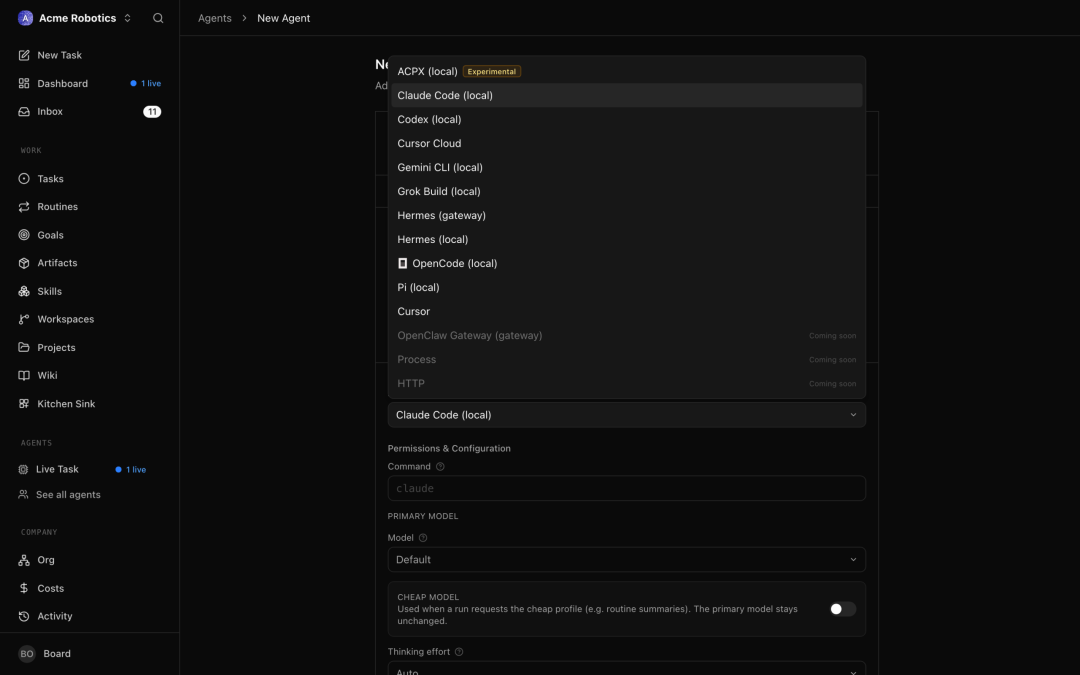Choose the plain Cursor adapter option

point(626,311)
